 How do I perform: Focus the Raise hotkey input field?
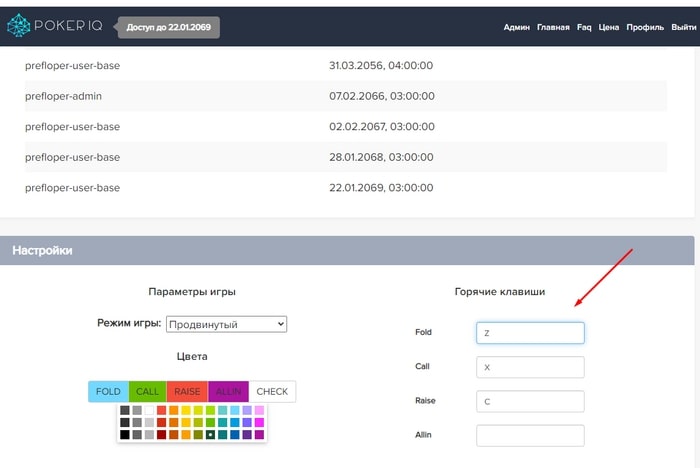(530, 401)
